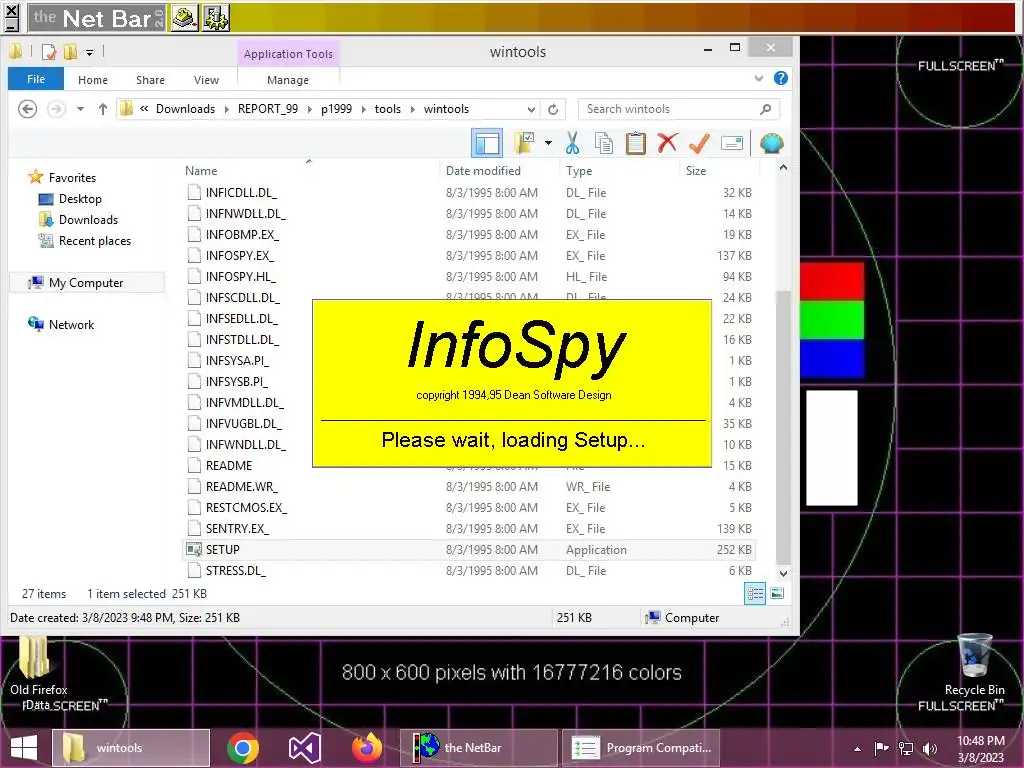The image size is (1024, 768).
Task: Click the Cut scissors icon
Action: click(x=572, y=143)
